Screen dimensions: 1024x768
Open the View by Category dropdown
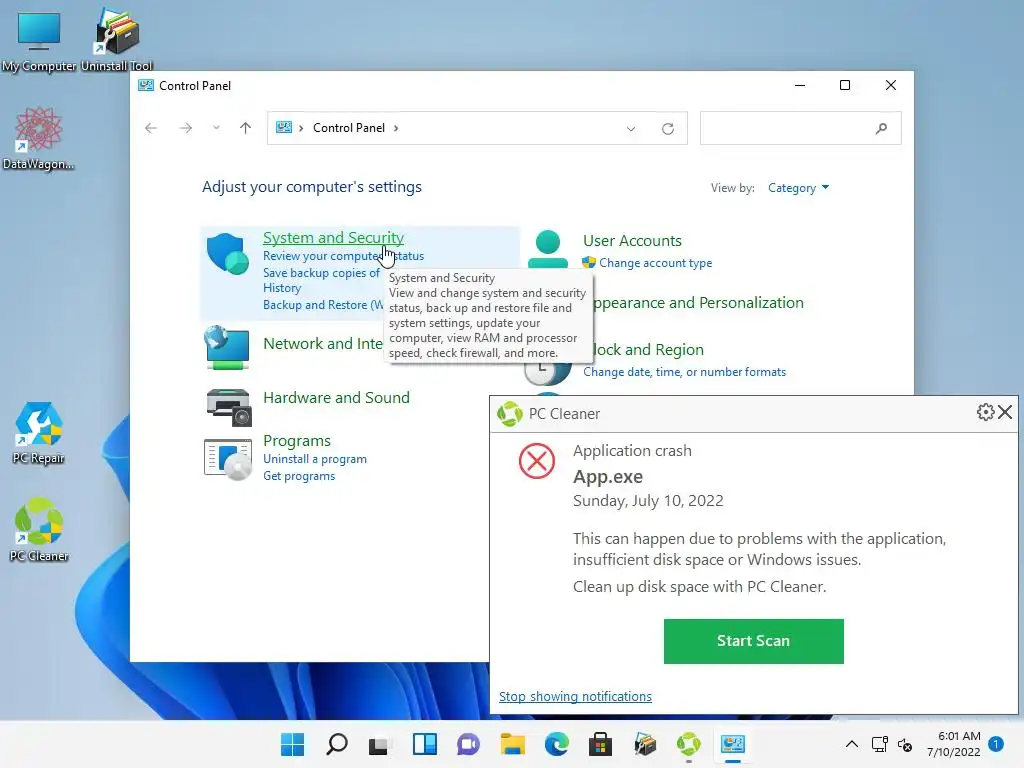pos(798,188)
